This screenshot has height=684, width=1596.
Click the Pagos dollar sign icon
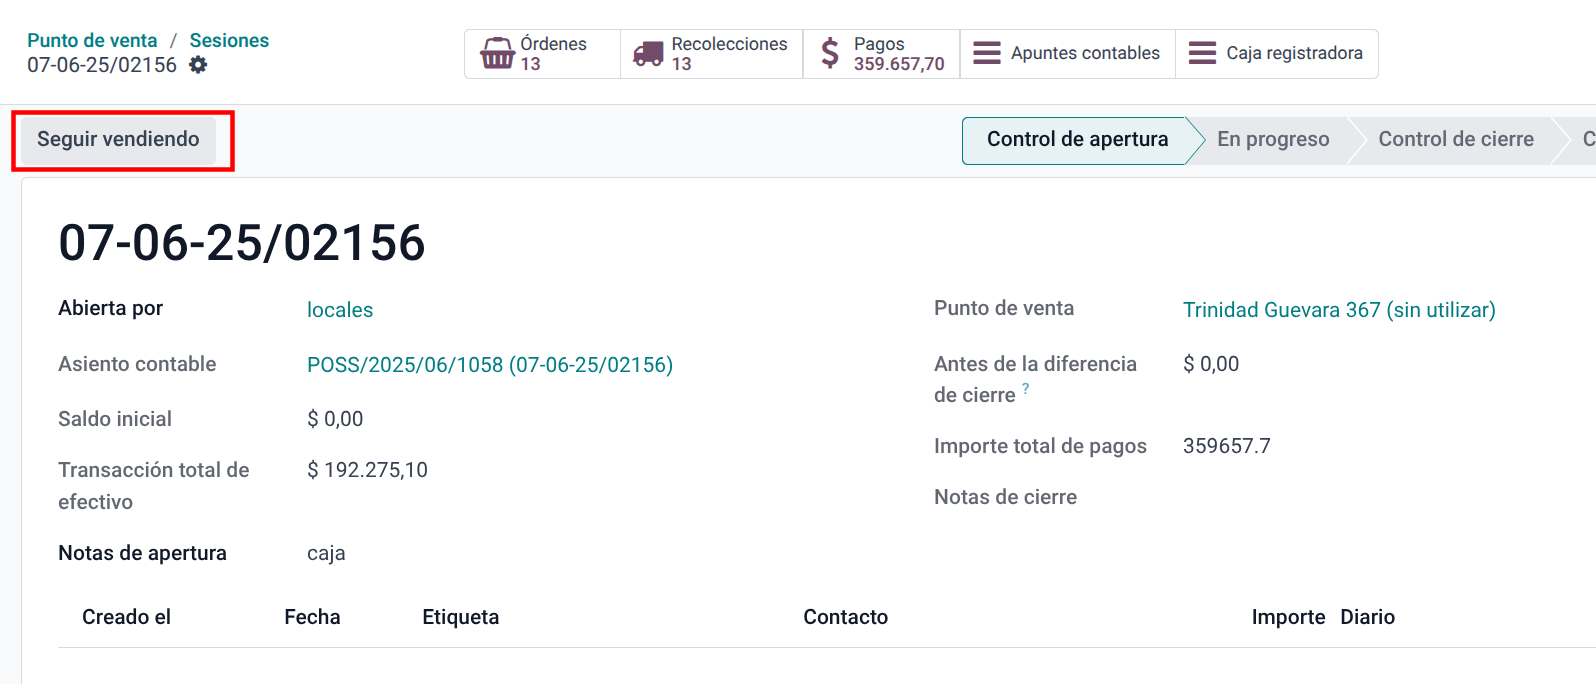(x=829, y=53)
